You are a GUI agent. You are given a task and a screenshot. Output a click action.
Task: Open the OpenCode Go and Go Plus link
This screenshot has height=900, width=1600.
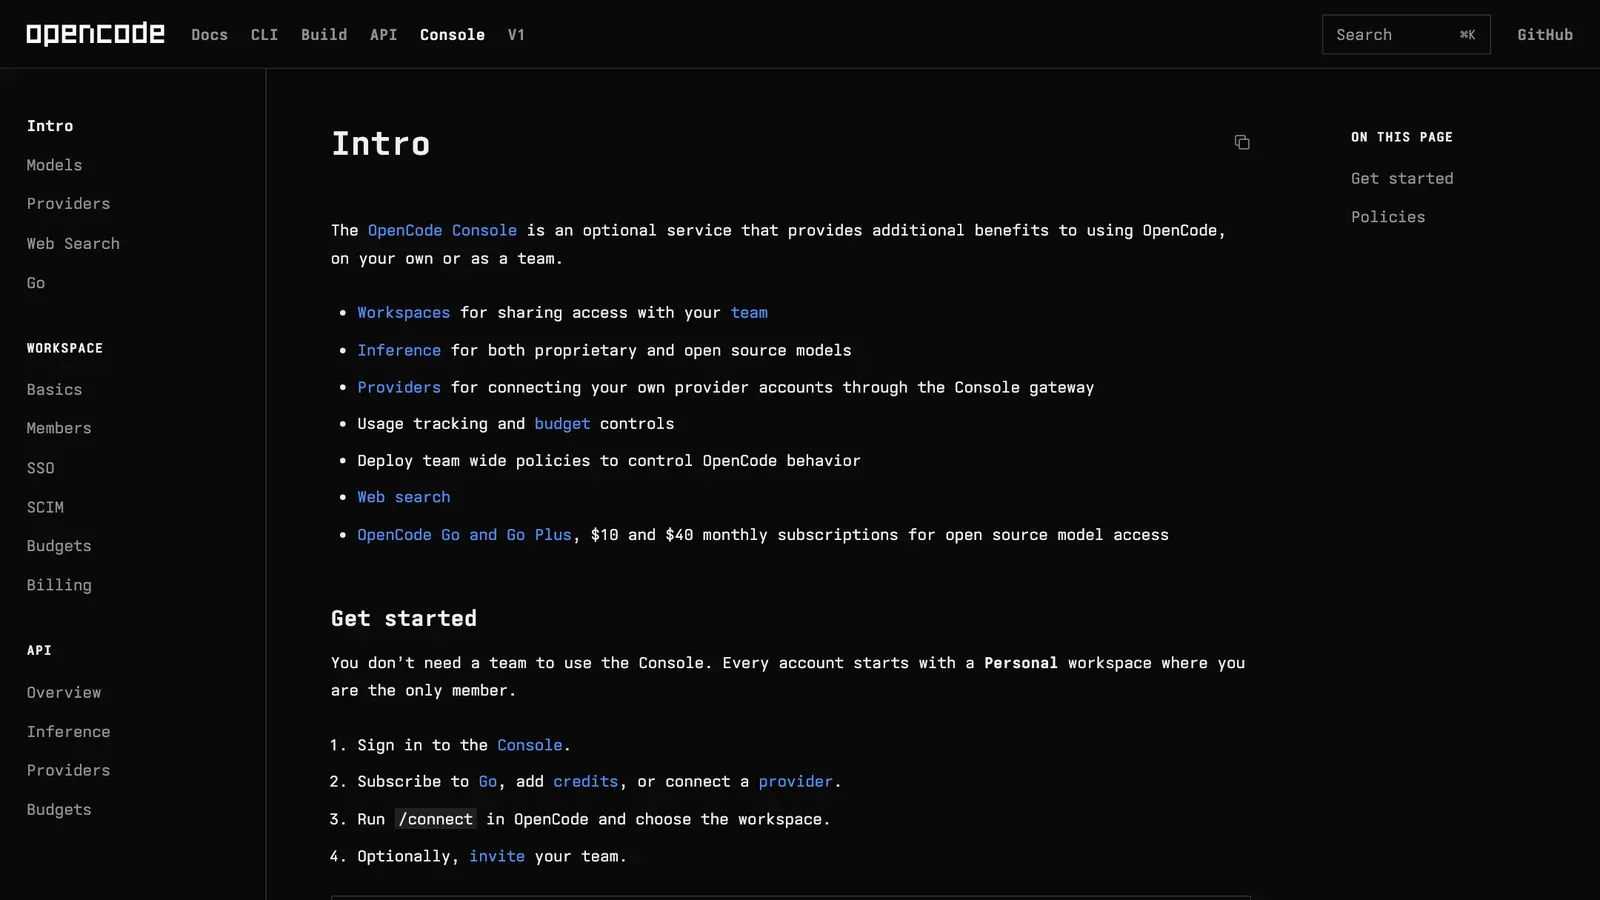pyautogui.click(x=464, y=535)
